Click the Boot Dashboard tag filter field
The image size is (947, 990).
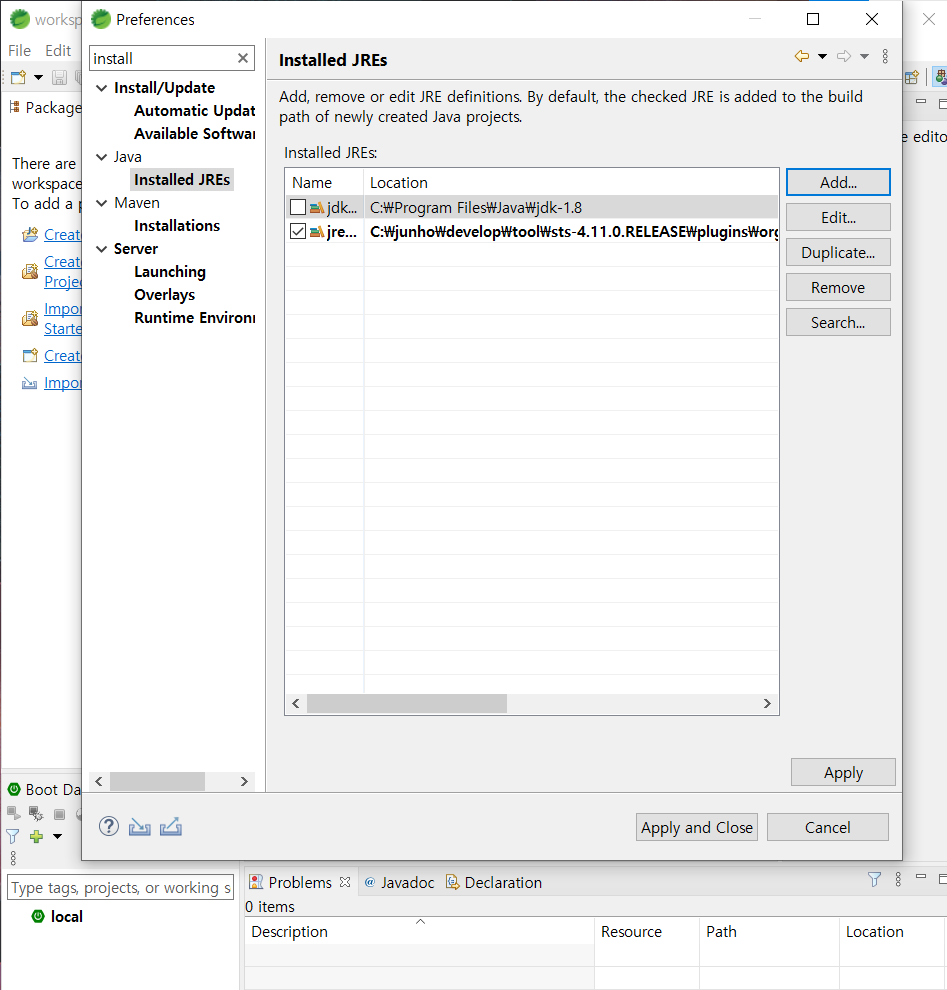coord(120,887)
